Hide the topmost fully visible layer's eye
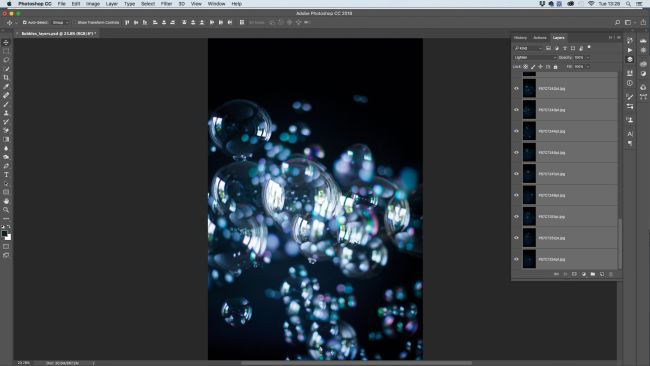 click(x=516, y=88)
